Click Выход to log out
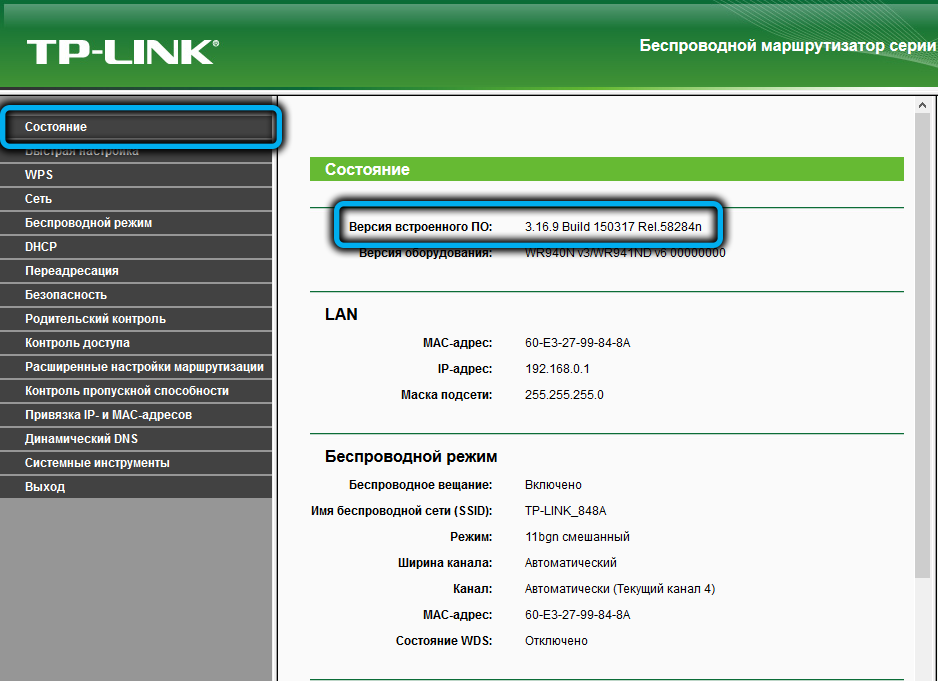 [x=45, y=487]
